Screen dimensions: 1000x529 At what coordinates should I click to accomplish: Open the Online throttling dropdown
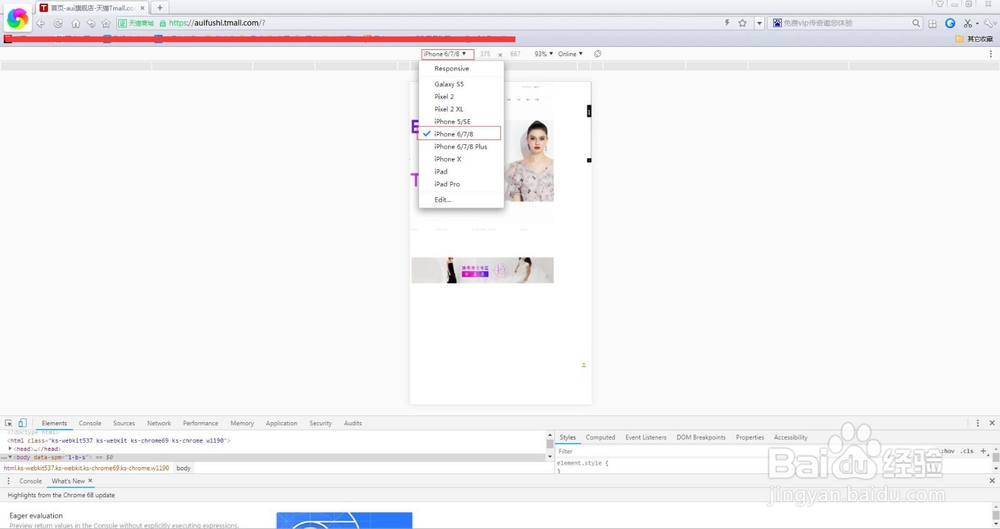point(570,54)
